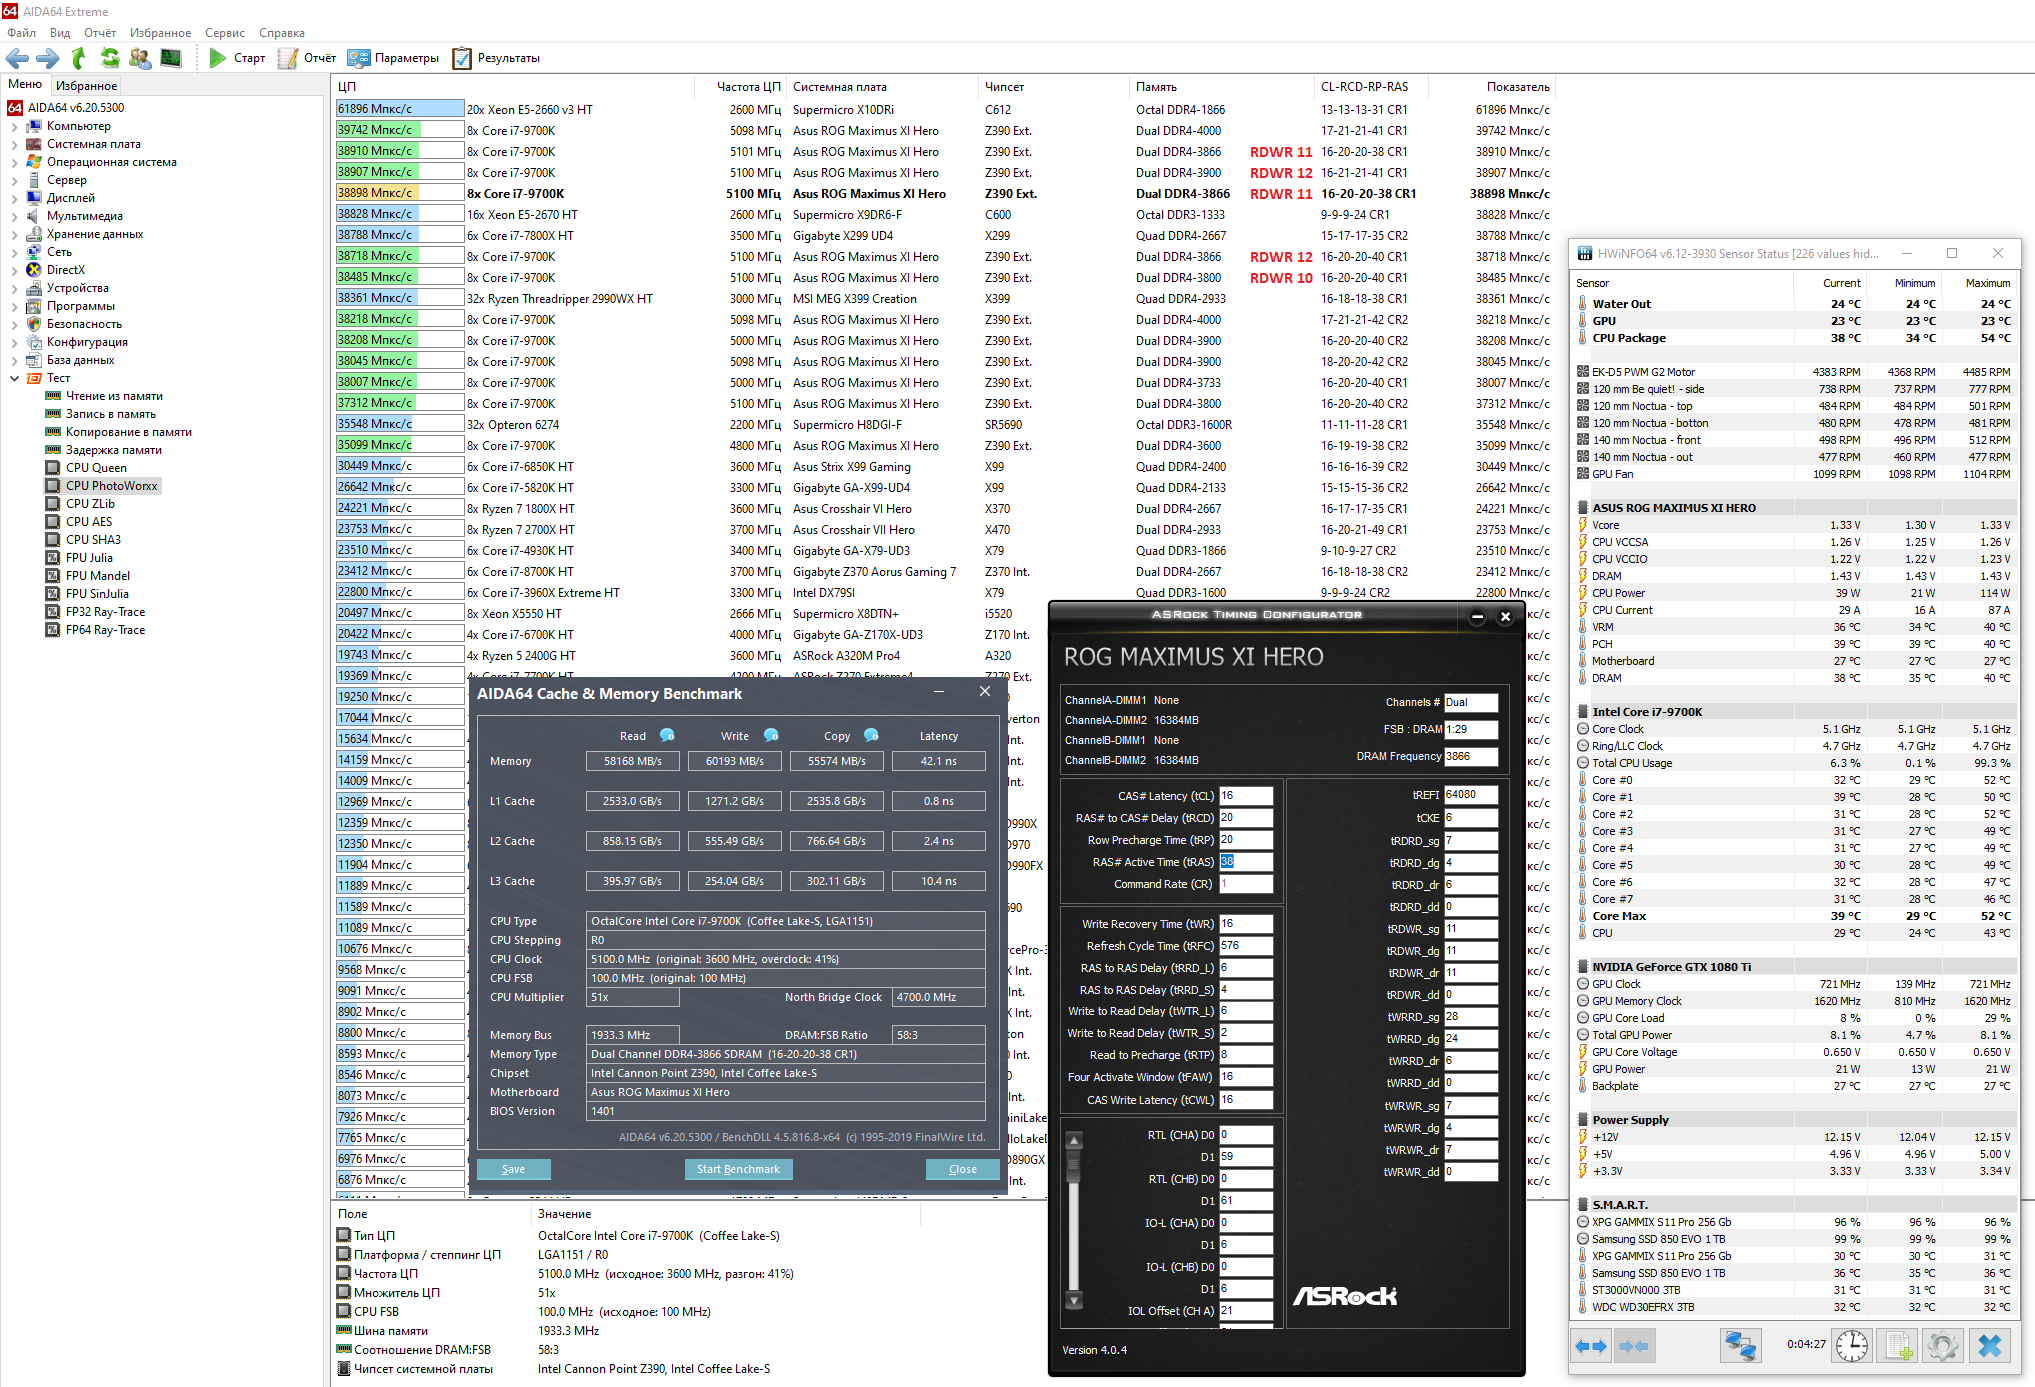Click HWiNFO network computers icon
The image size is (2035, 1387).
(1740, 1346)
